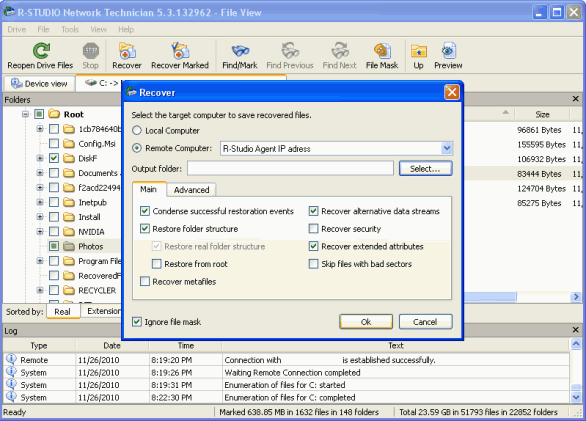Expand the RECYCLER folder node

point(40,290)
